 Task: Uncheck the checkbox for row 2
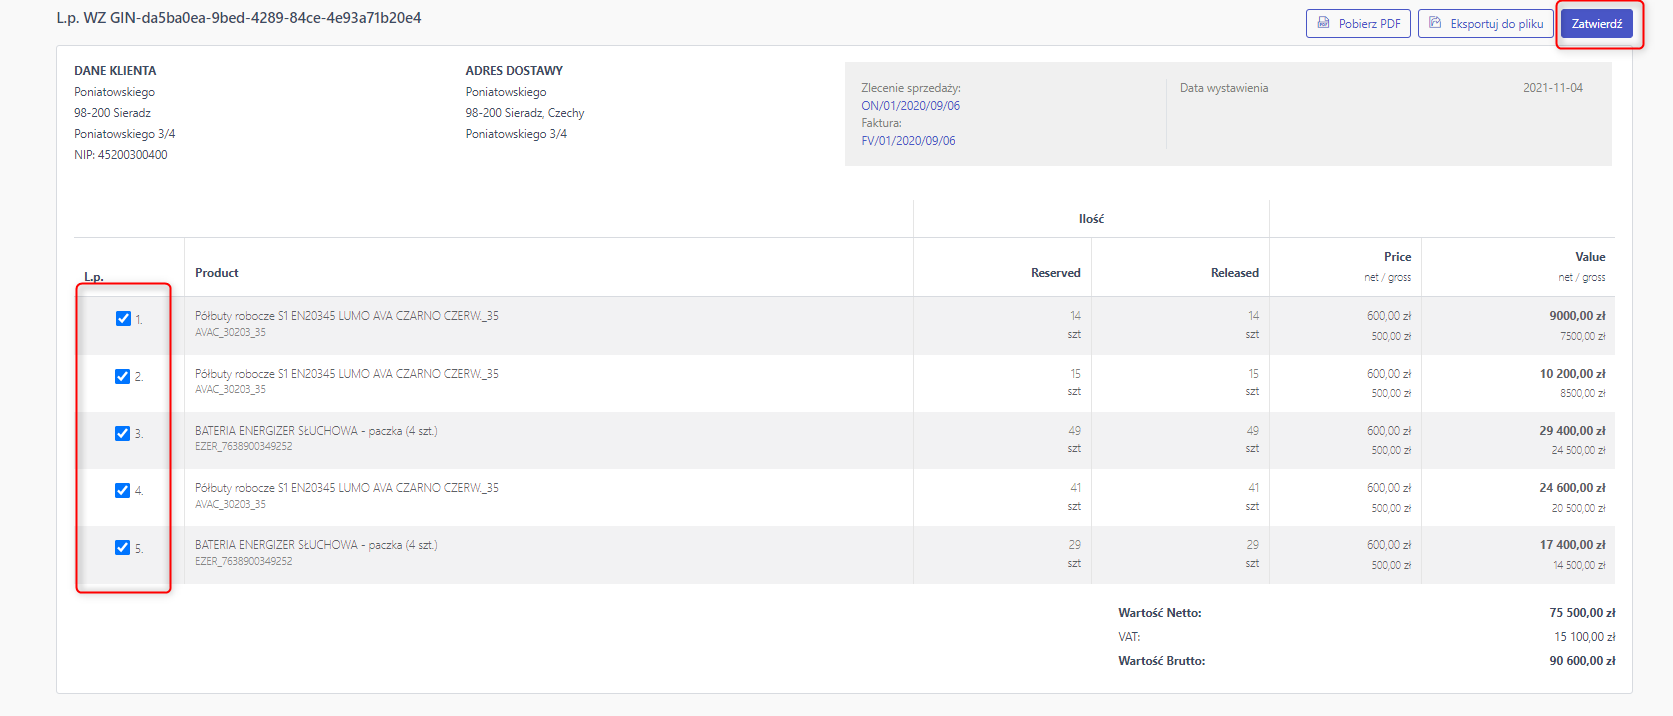pyautogui.click(x=123, y=376)
